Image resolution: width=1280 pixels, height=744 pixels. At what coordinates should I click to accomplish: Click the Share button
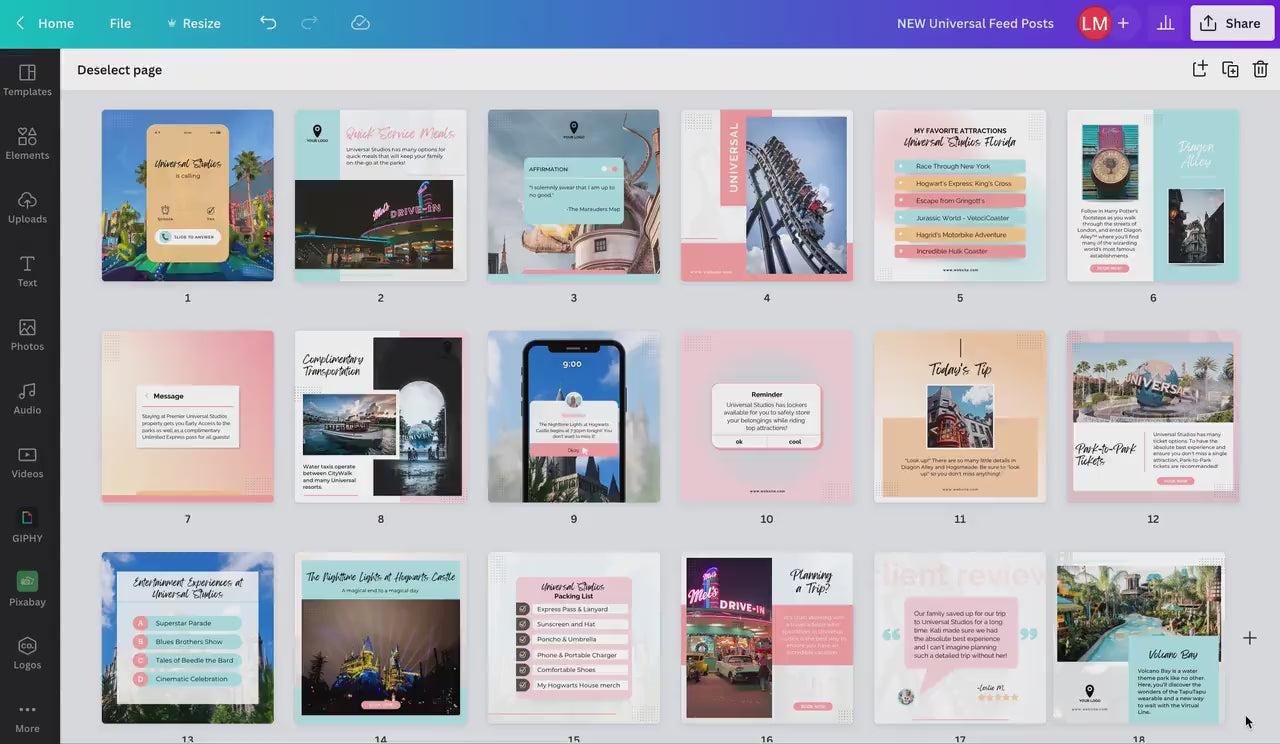tap(1231, 23)
